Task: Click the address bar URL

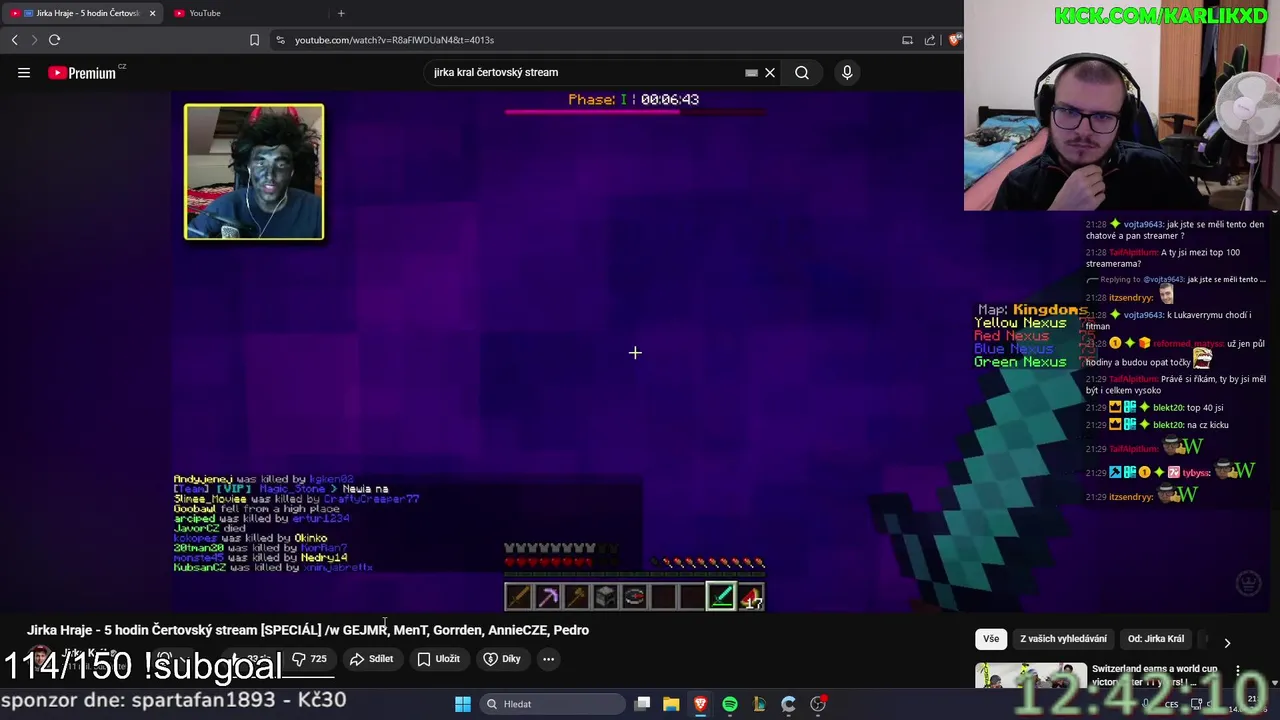Action: coord(394,40)
